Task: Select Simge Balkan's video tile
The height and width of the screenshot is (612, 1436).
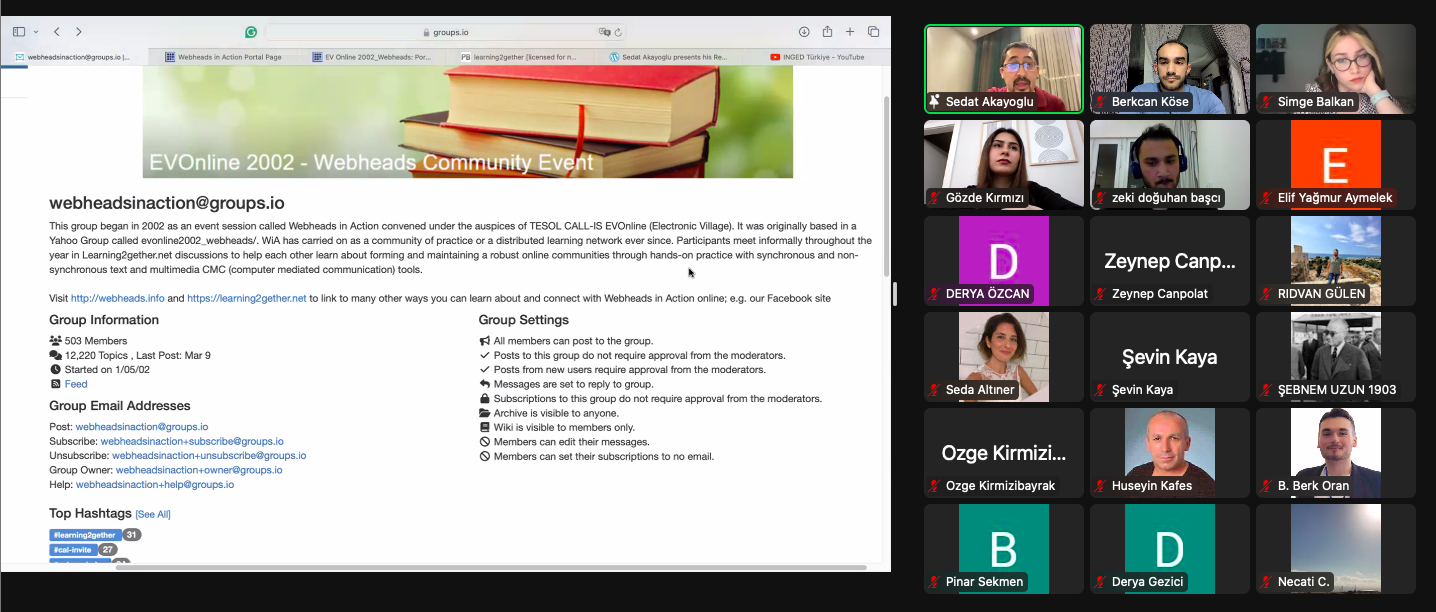Action: click(x=1336, y=69)
